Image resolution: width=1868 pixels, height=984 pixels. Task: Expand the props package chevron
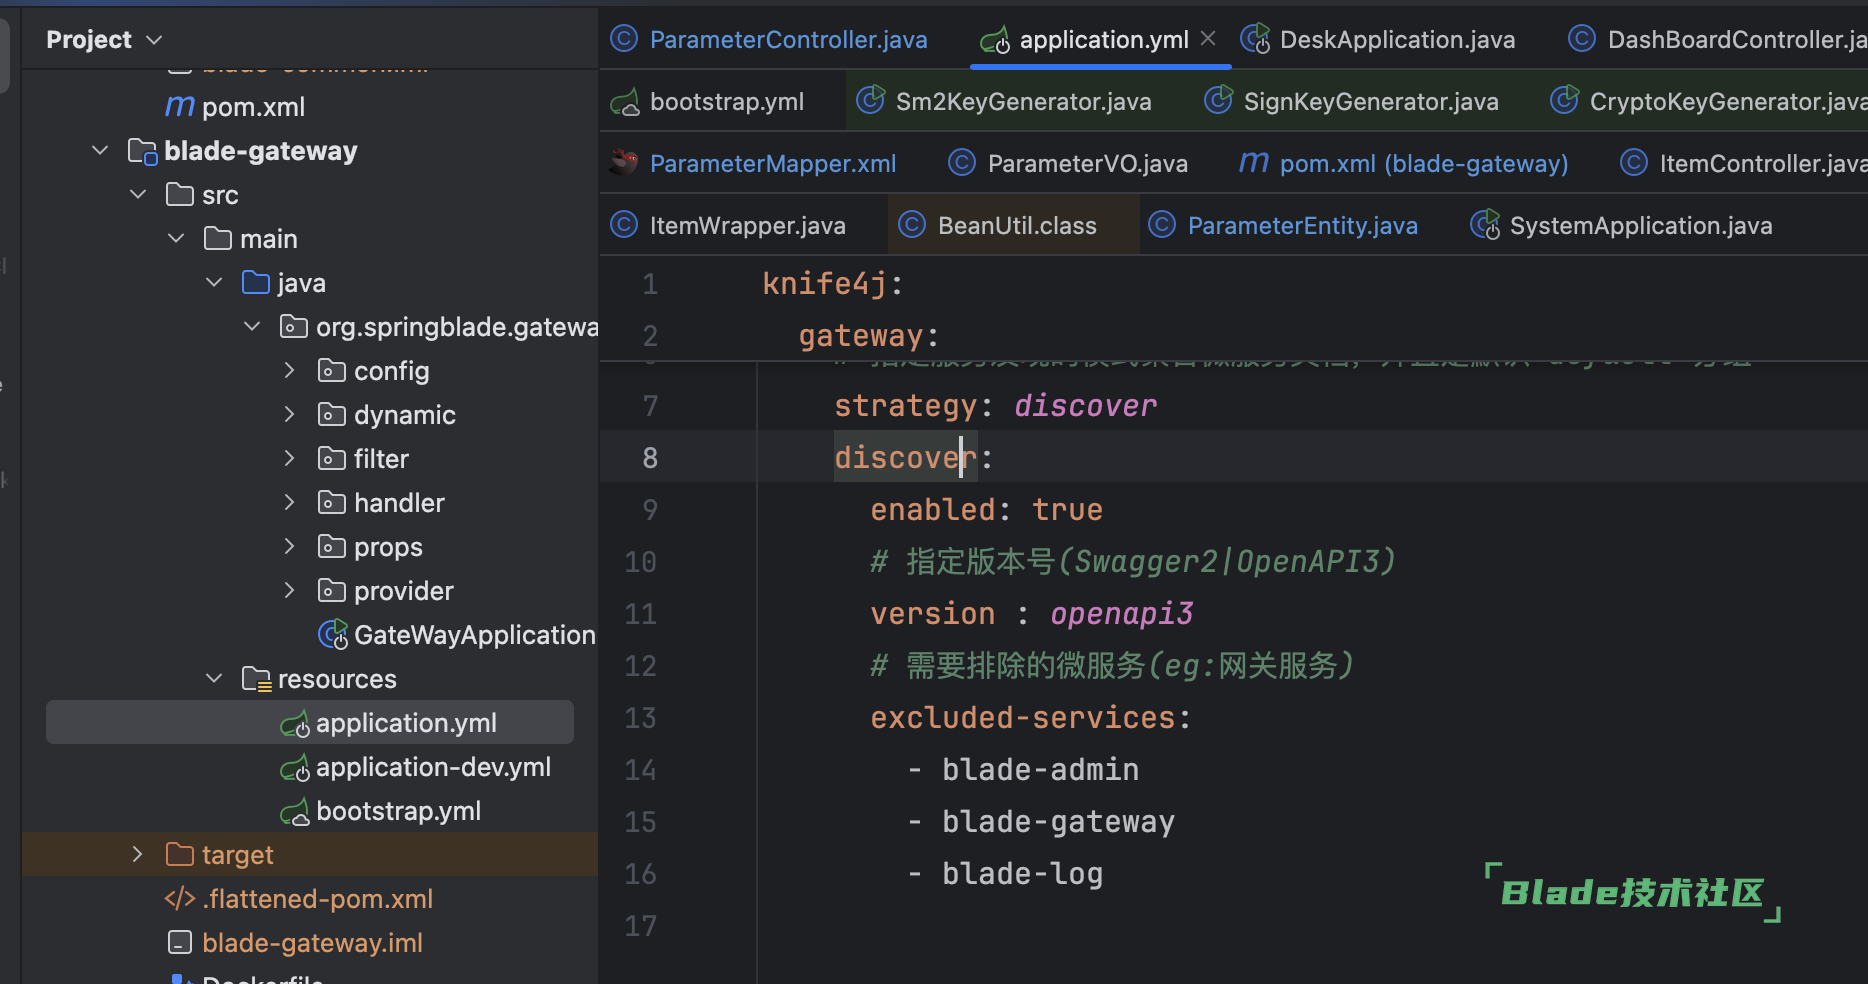click(x=289, y=547)
